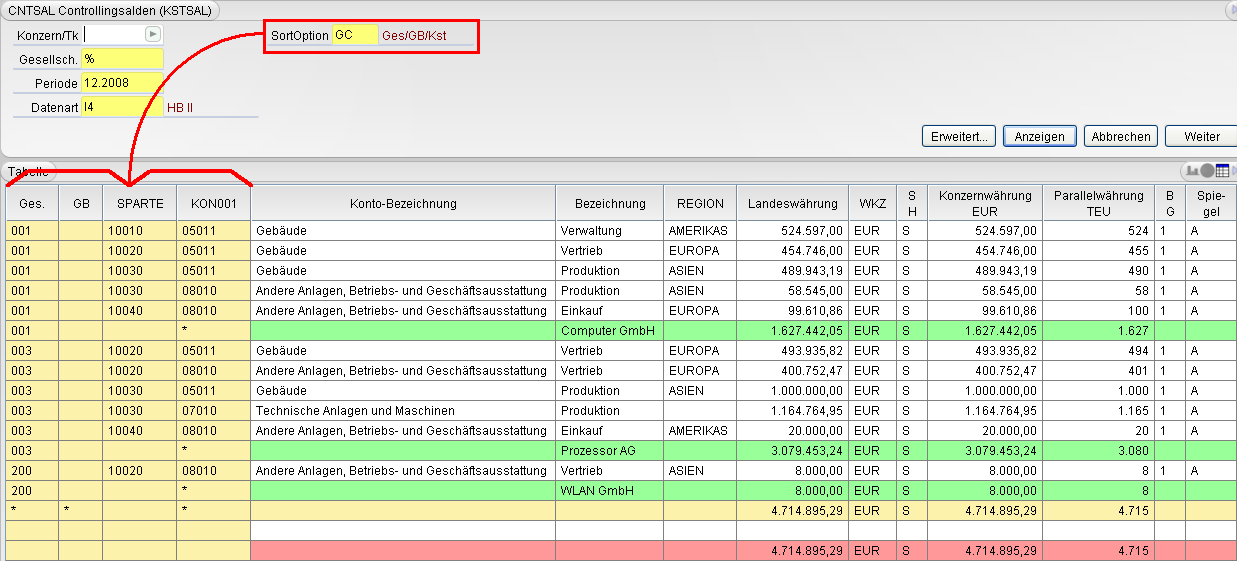Select the green Computer GmbH subtotal row

pos(620,330)
